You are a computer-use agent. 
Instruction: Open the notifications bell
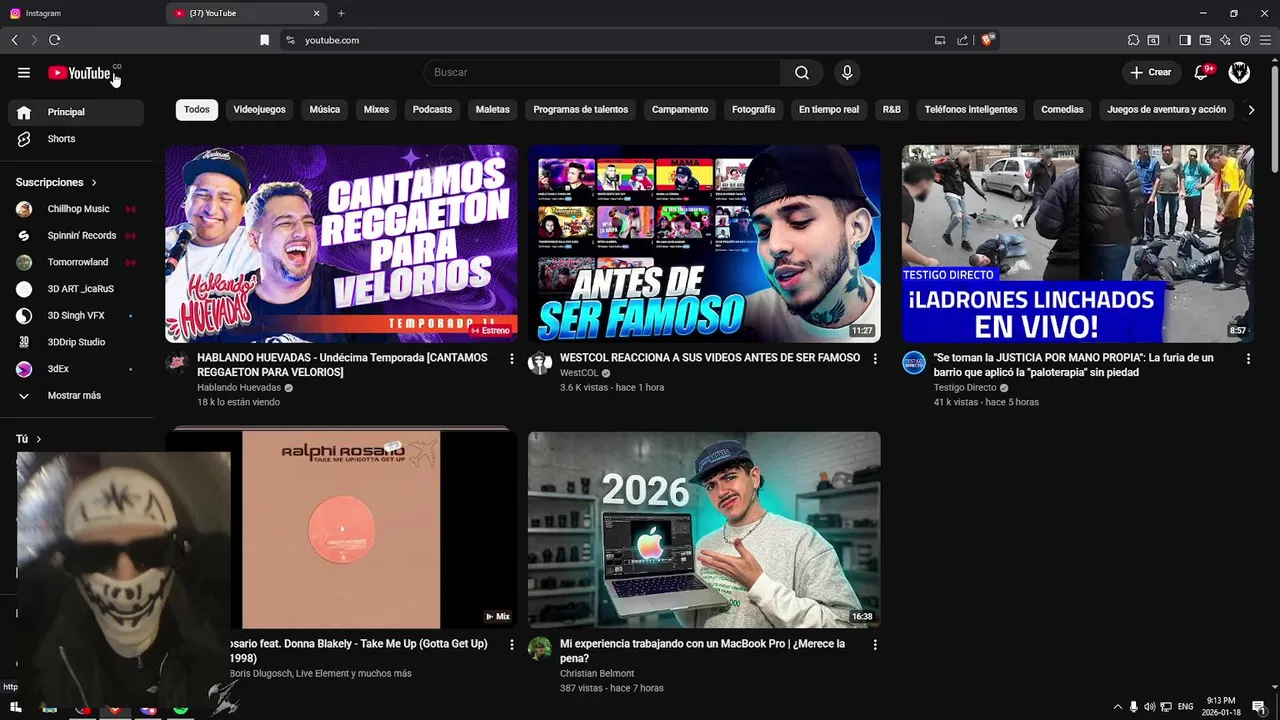tap(1202, 72)
